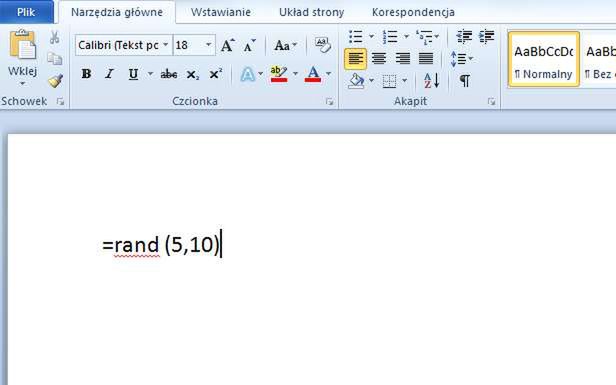Activate the Format Painter brush

click(x=55, y=80)
